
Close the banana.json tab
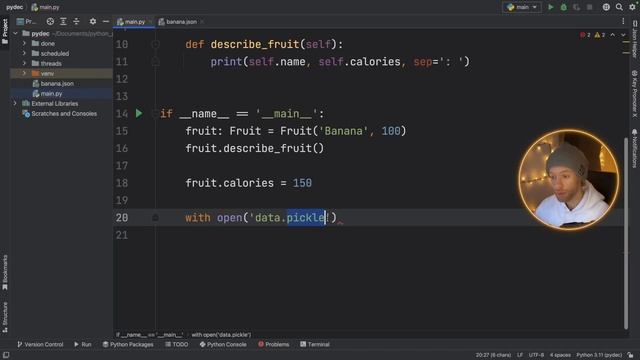tap(202, 22)
